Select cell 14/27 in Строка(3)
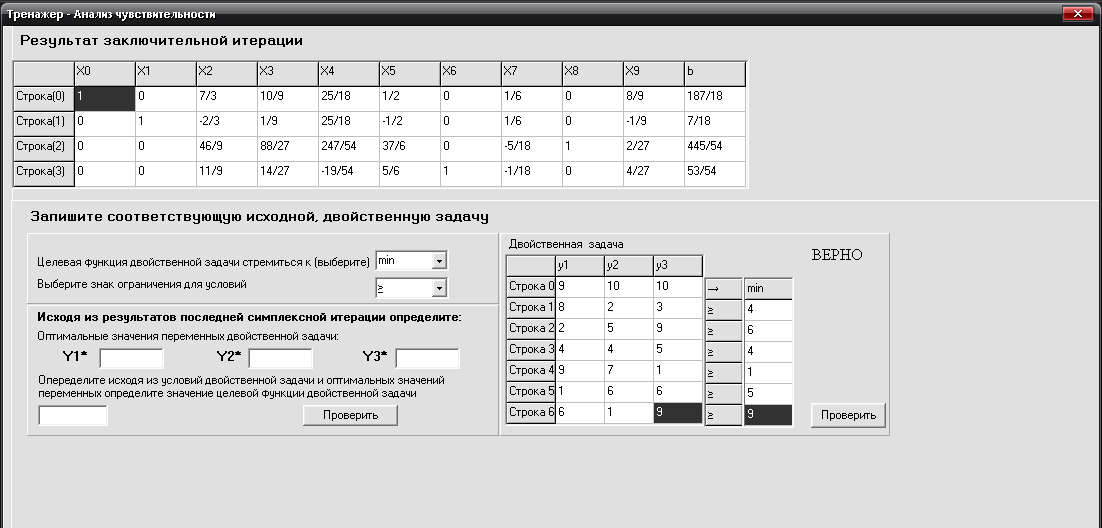 287,174
